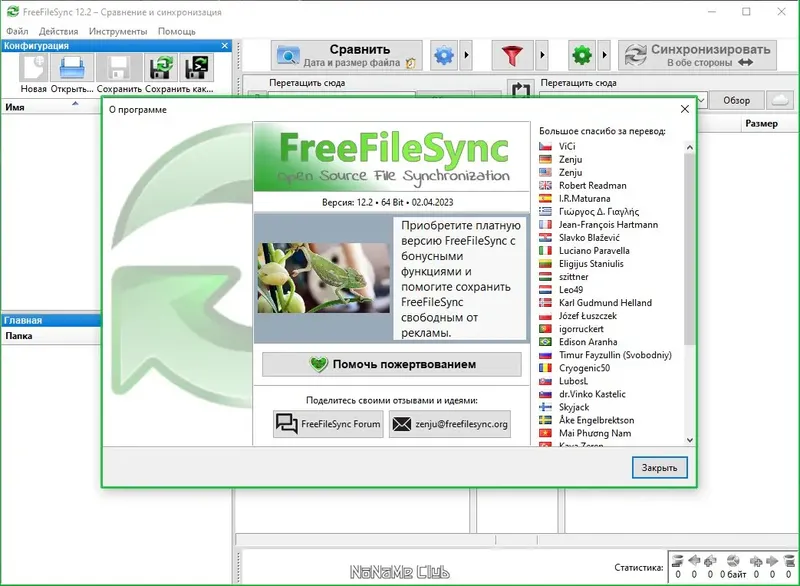Click the delete-right statistics icon in status bar

click(789, 560)
